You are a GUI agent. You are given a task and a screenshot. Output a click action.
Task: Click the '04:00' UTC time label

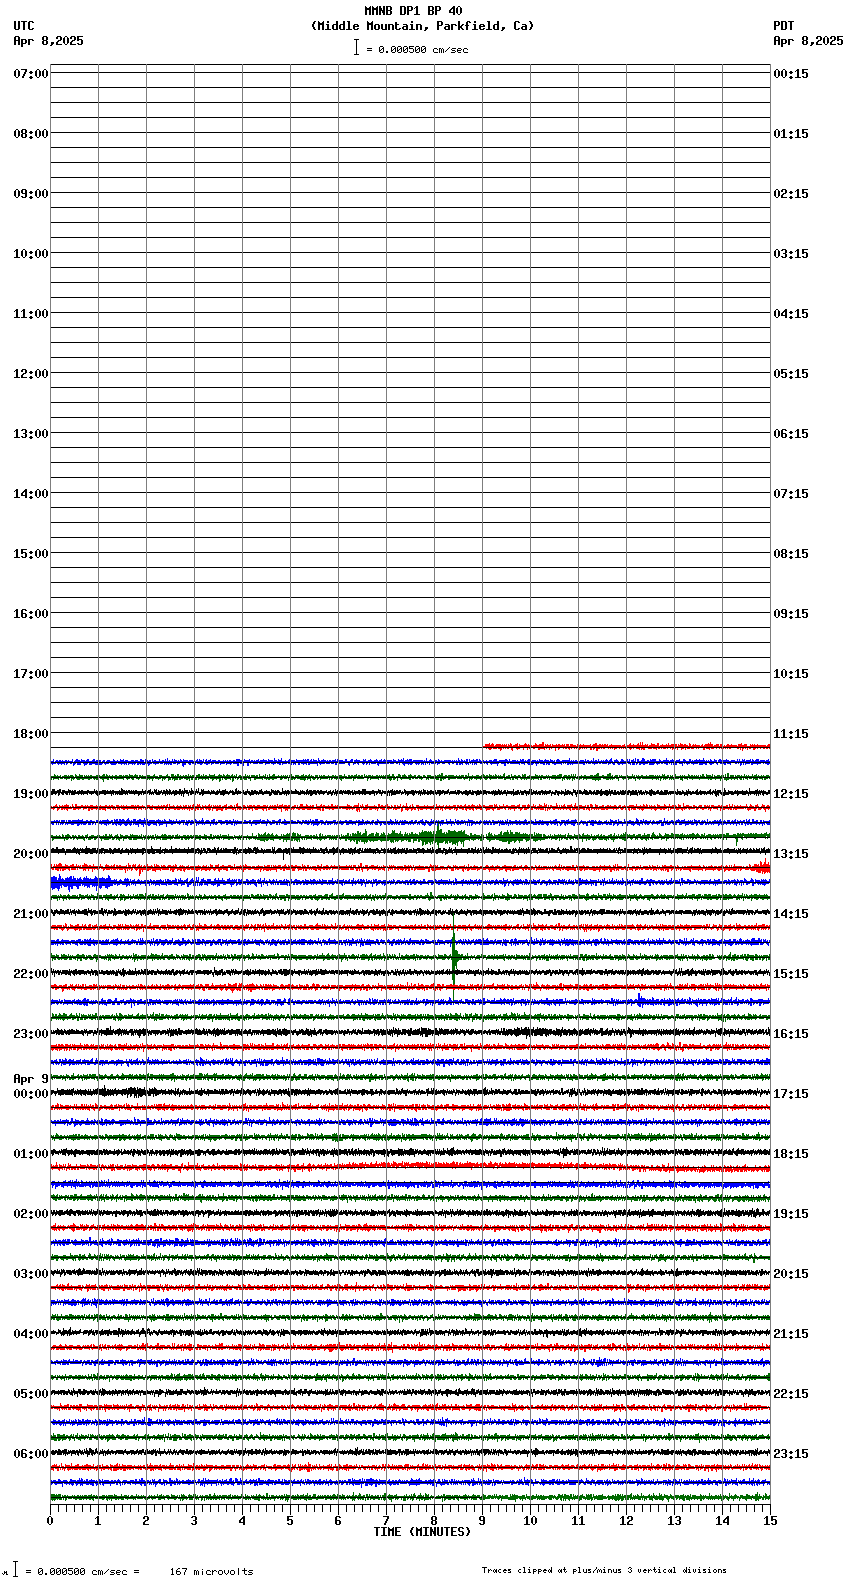(x=31, y=1334)
